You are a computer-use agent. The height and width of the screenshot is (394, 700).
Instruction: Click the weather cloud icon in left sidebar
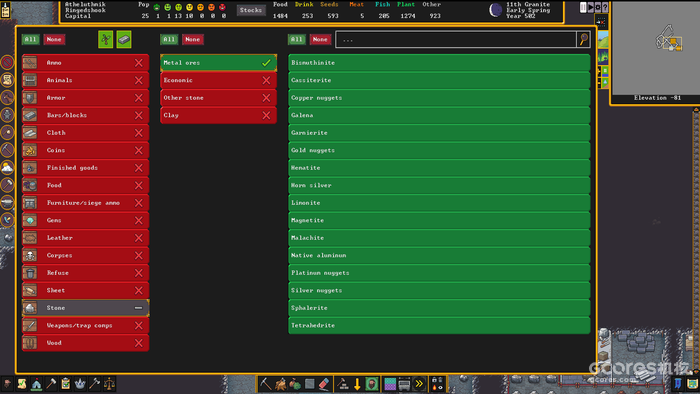point(7,167)
